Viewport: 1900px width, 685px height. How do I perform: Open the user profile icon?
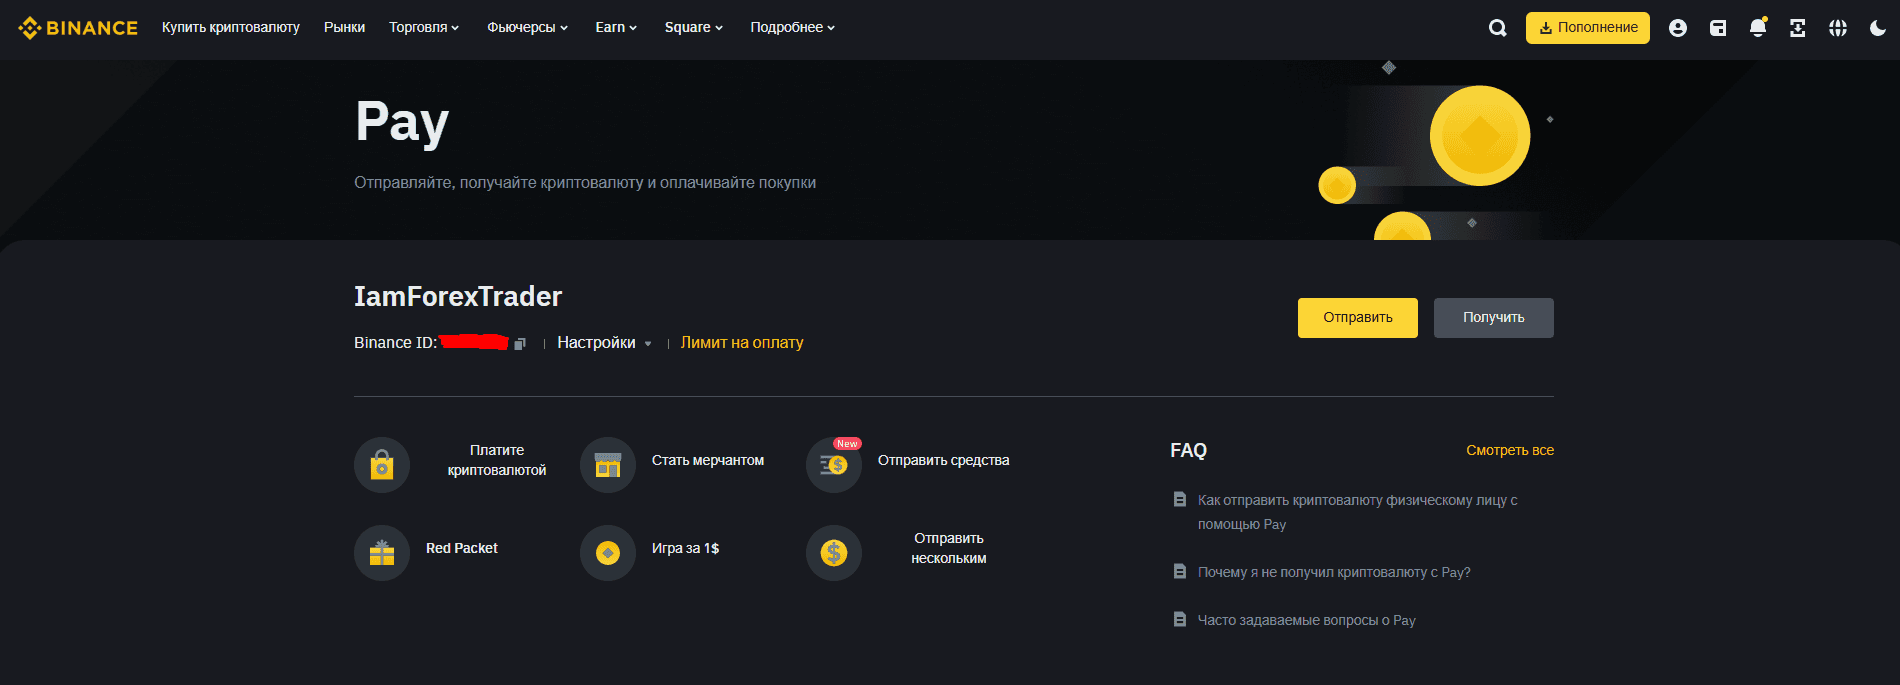1678,28
